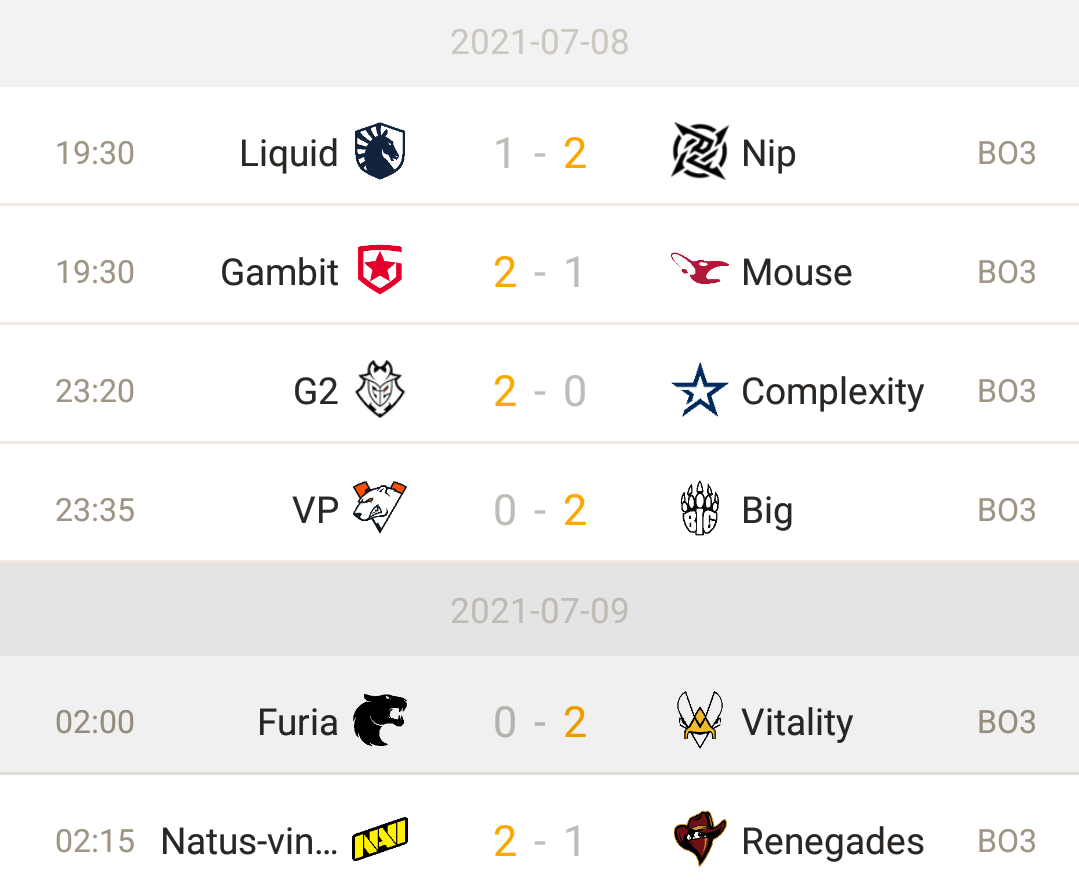
Task: Click the Mouse team red logo
Action: coord(699,268)
